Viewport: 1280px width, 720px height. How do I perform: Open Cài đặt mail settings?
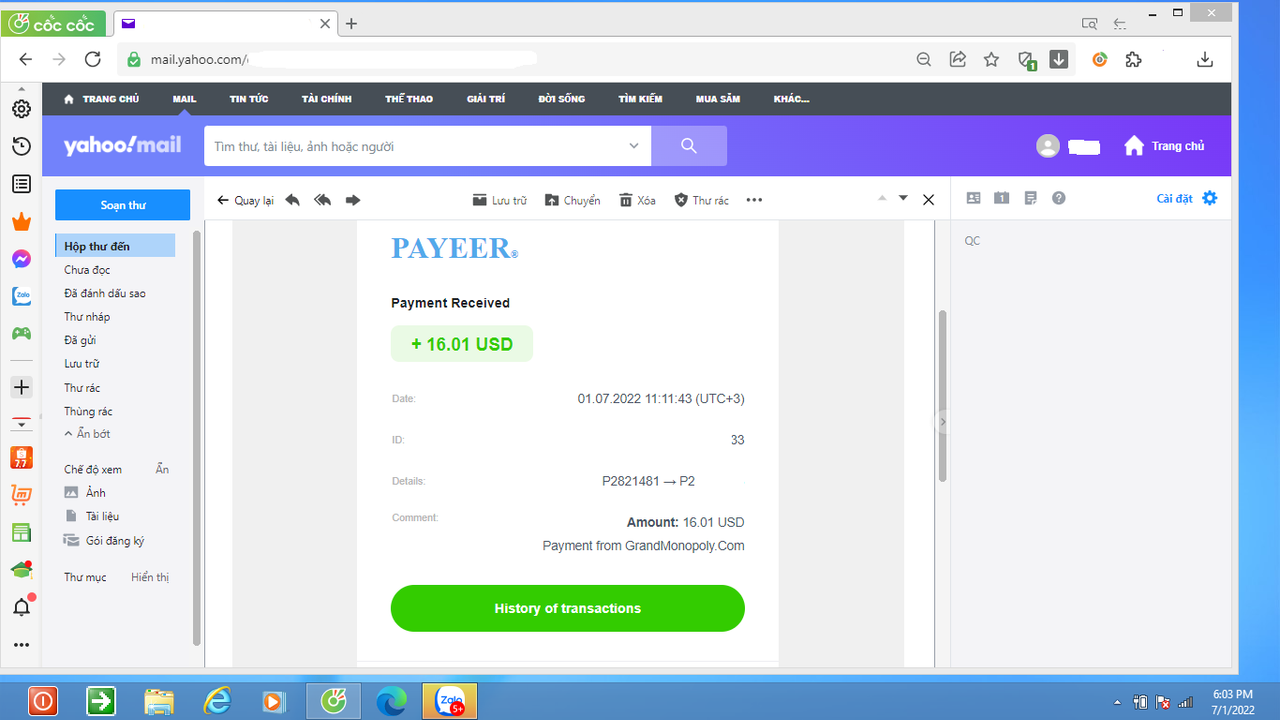click(1187, 198)
